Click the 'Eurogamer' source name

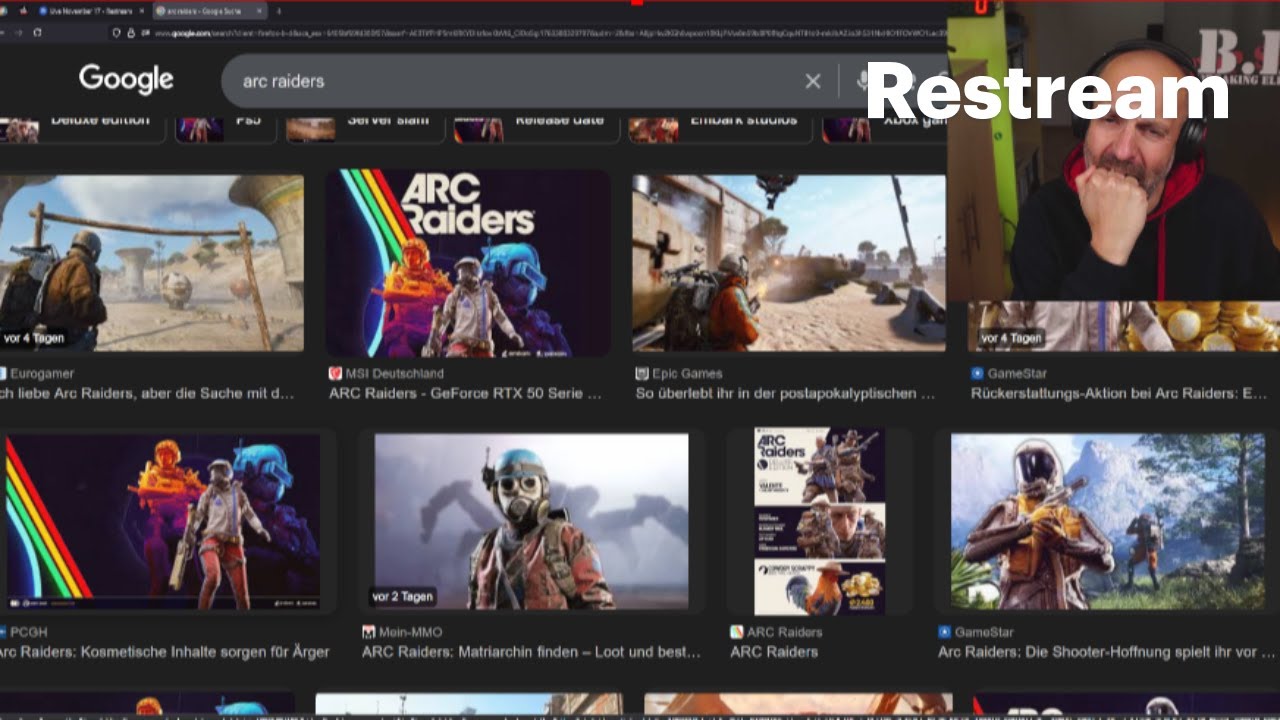click(42, 374)
